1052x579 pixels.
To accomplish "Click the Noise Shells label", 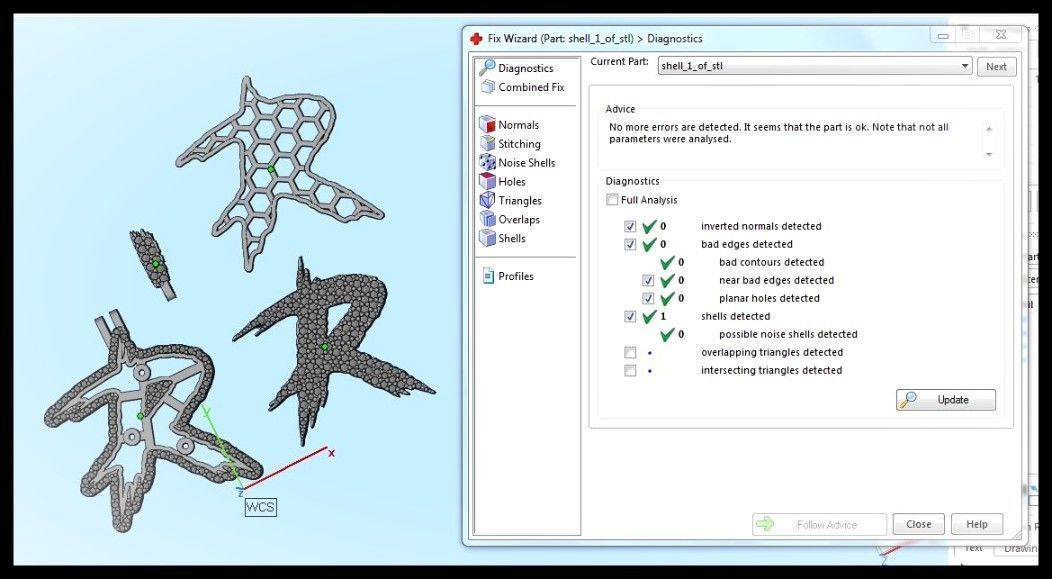I will (527, 162).
